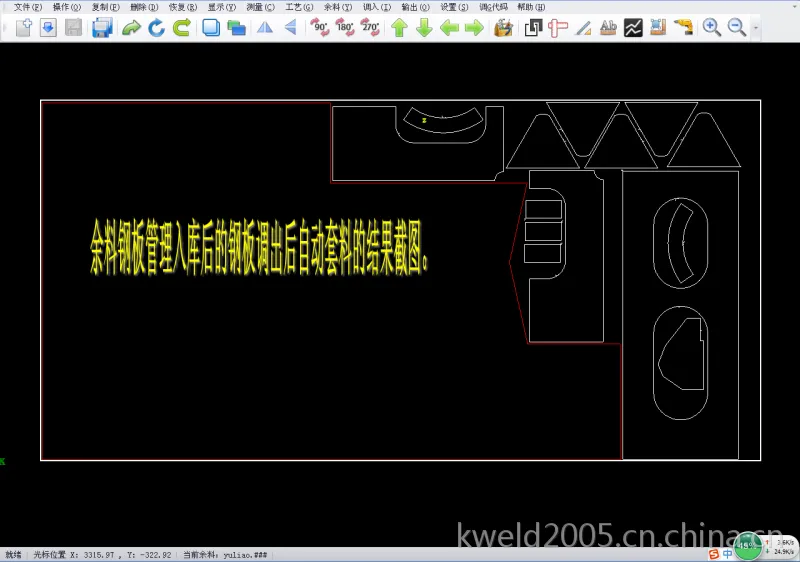This screenshot has height=562, width=800.
Task: Click the black zigzag lines icon
Action: (x=633, y=27)
